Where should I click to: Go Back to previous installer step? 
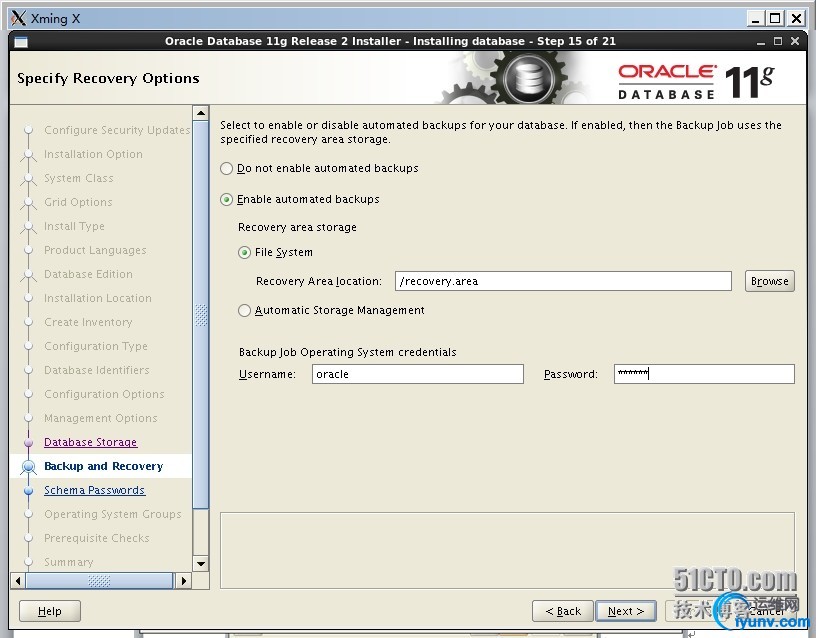[x=563, y=611]
